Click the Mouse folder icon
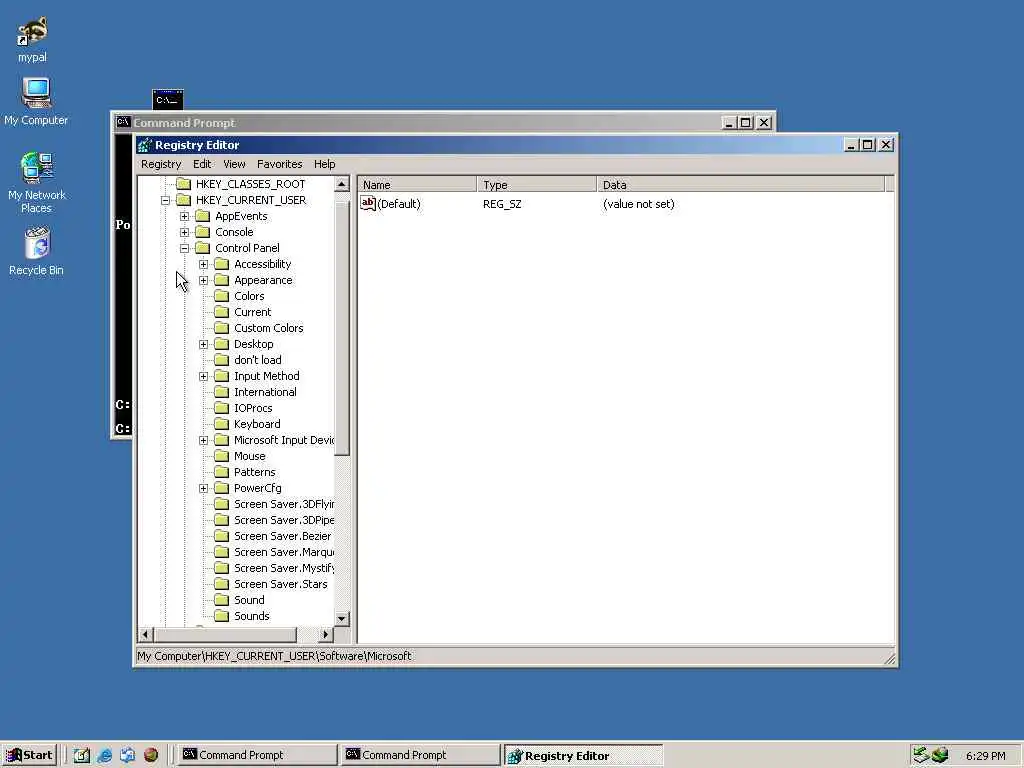 coord(222,456)
